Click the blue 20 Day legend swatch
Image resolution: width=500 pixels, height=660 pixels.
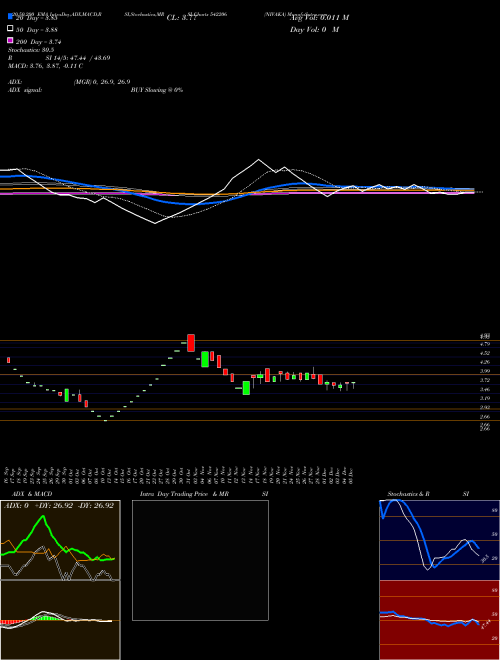(x=10, y=17)
